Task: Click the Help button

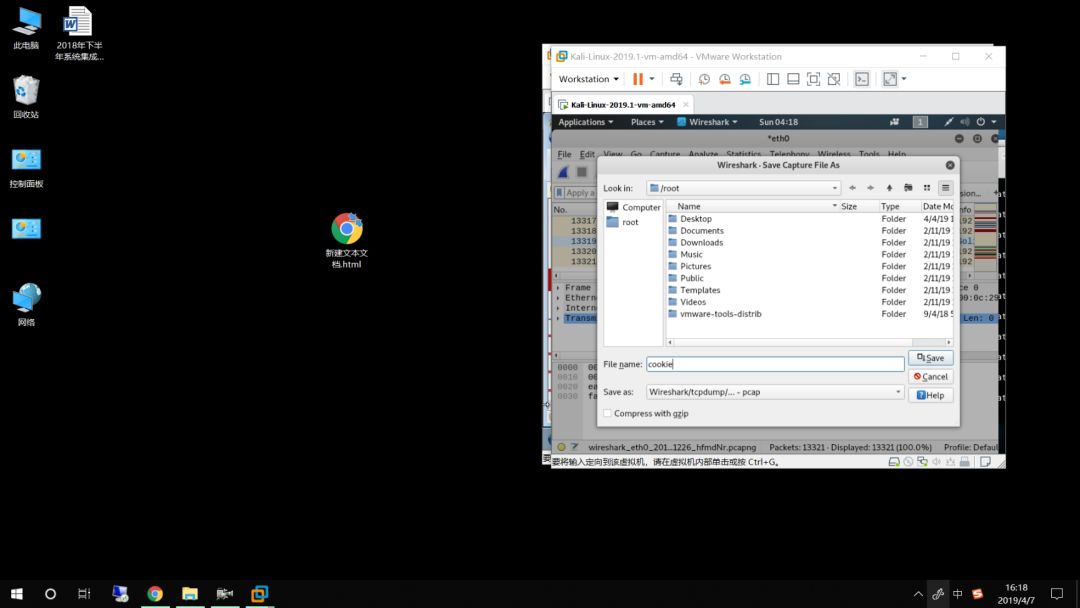Action: [x=930, y=394]
